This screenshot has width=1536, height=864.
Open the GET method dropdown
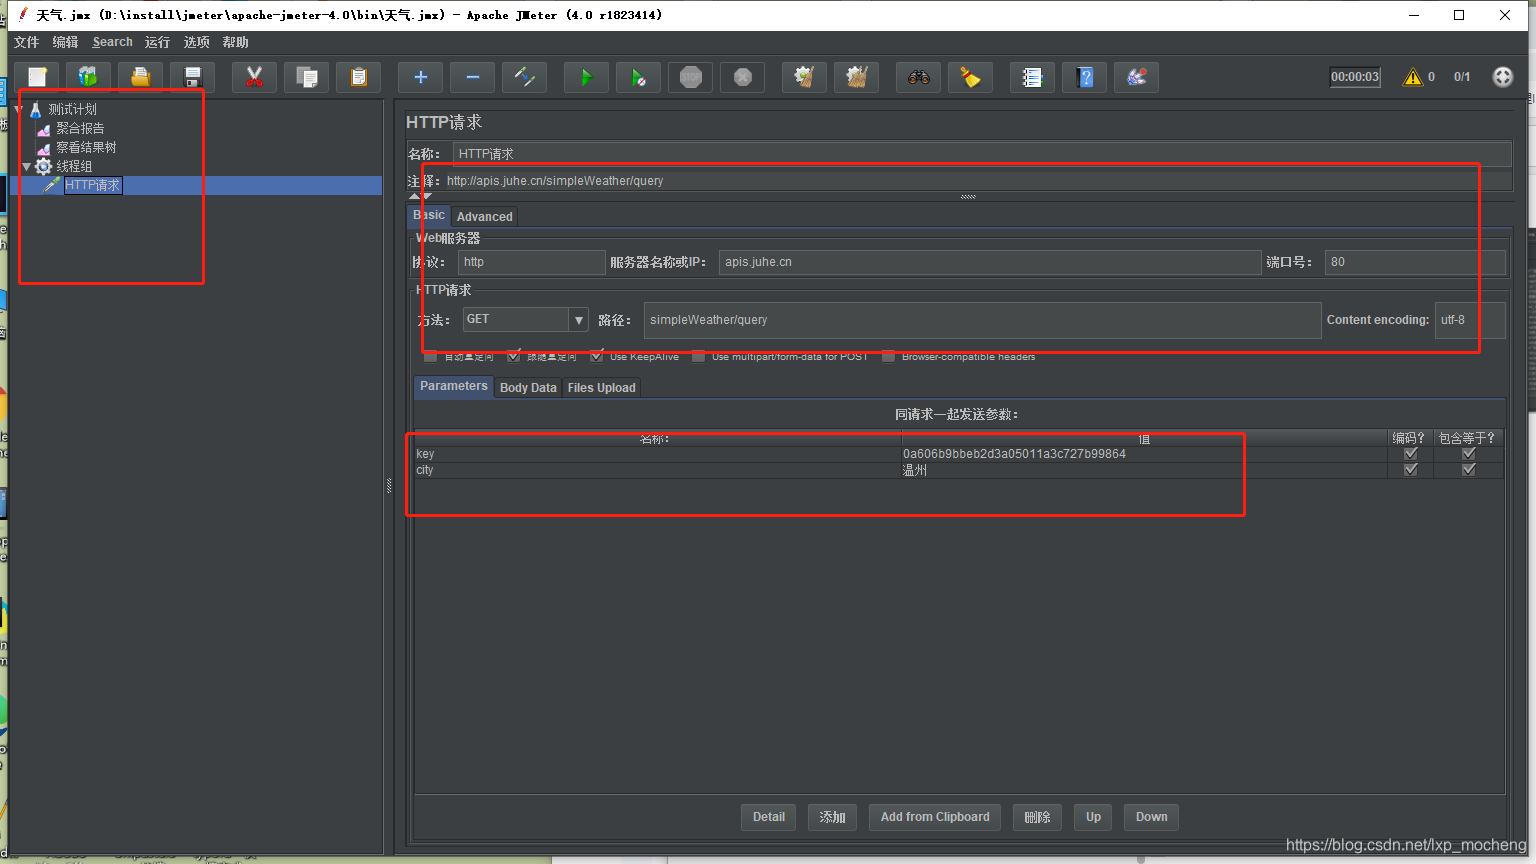click(578, 320)
